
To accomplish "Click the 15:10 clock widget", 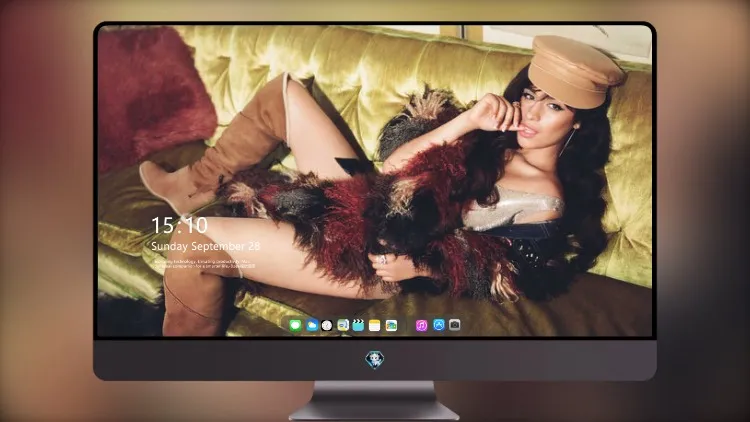I will point(179,225).
